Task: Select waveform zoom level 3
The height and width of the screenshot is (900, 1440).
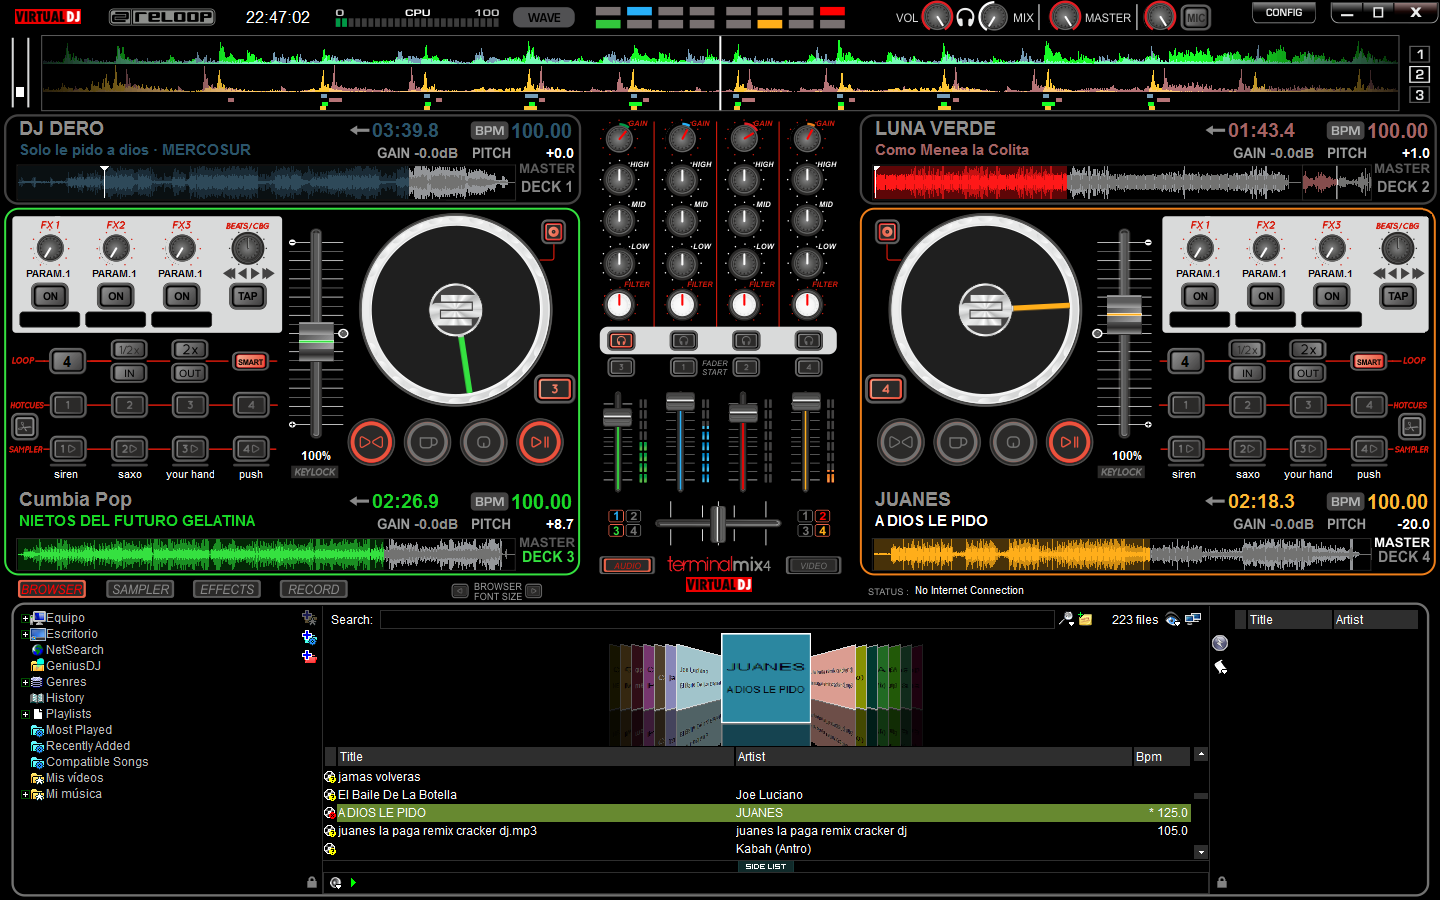Action: point(1419,94)
